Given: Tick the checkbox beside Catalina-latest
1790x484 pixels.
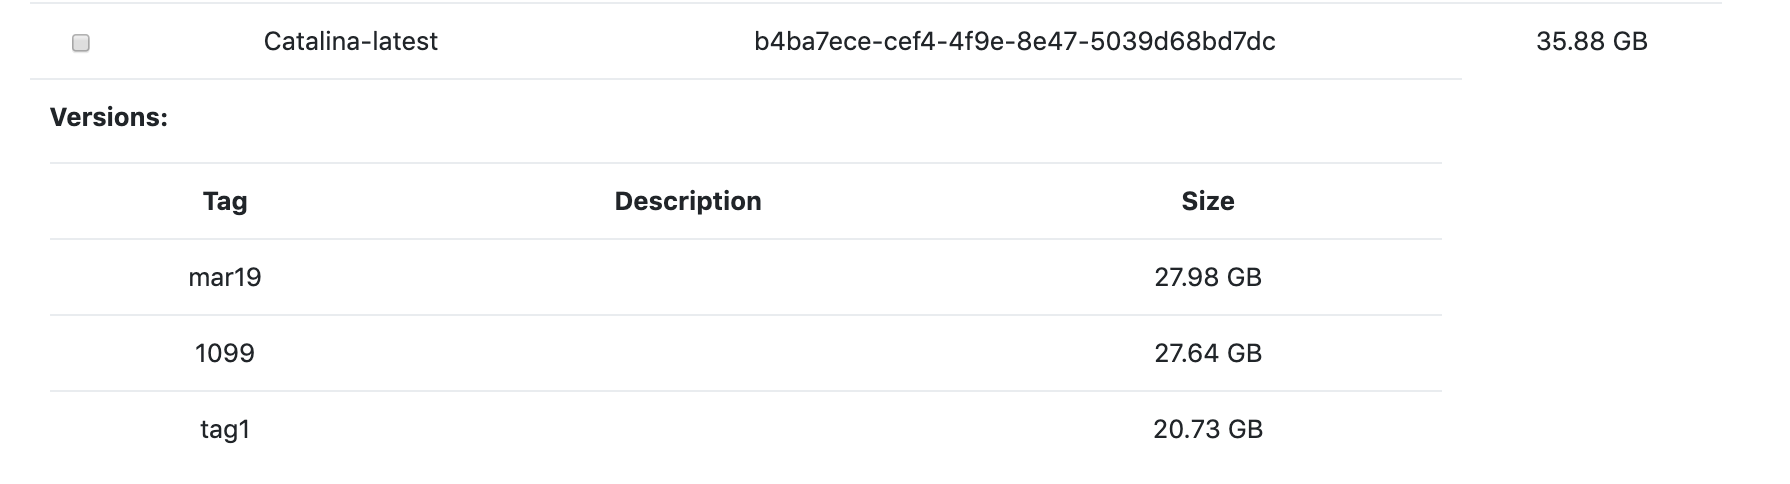Looking at the screenshot, I should pyautogui.click(x=81, y=43).
